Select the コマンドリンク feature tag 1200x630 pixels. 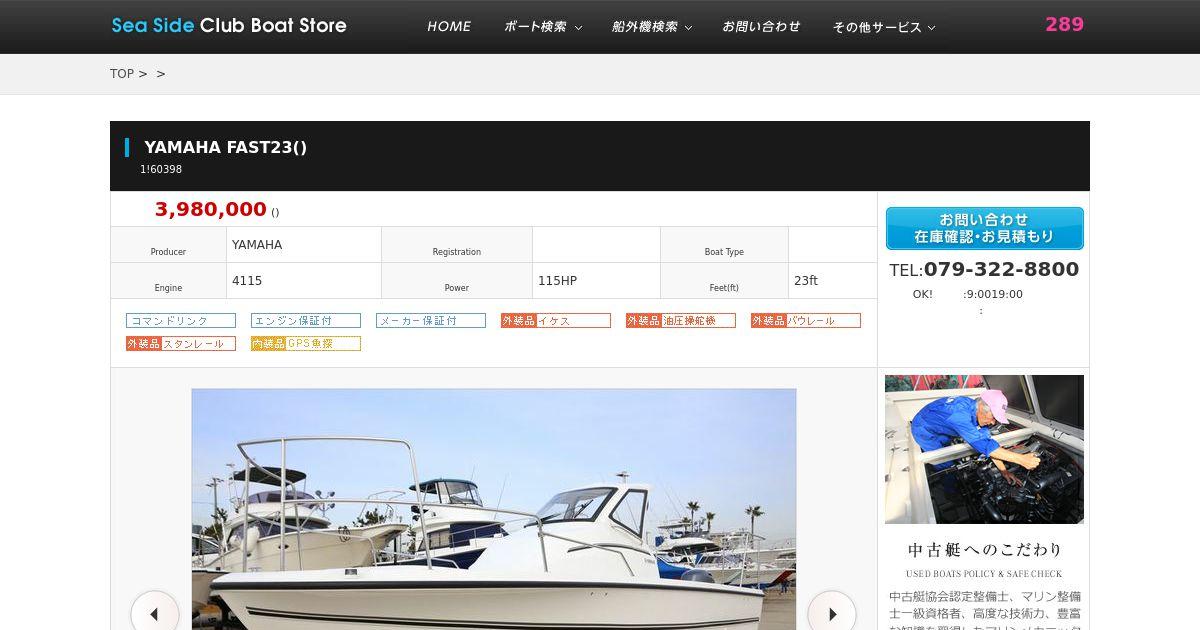[181, 321]
